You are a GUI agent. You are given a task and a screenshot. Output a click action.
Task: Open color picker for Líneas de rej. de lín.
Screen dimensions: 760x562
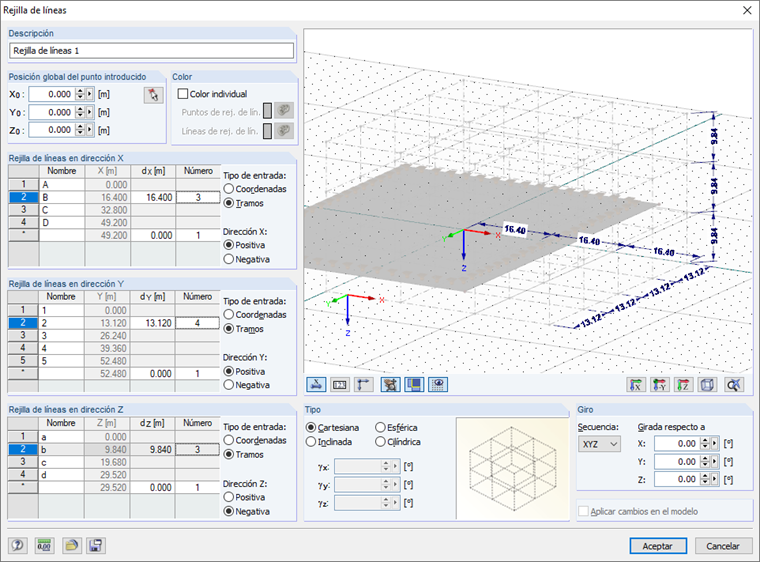point(284,130)
